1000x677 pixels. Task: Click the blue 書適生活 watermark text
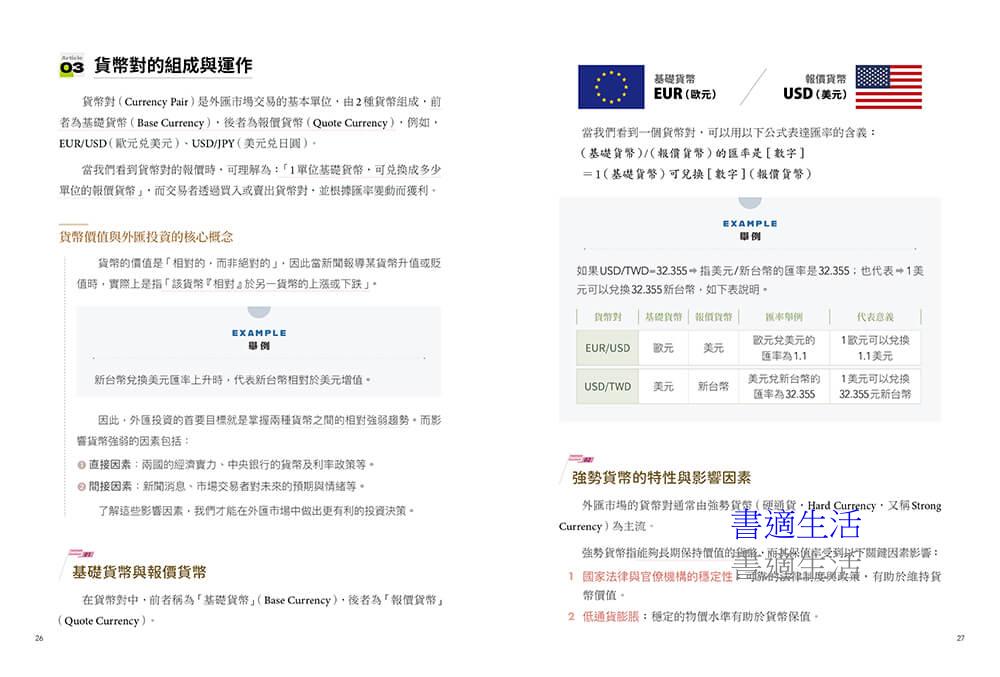(x=796, y=524)
